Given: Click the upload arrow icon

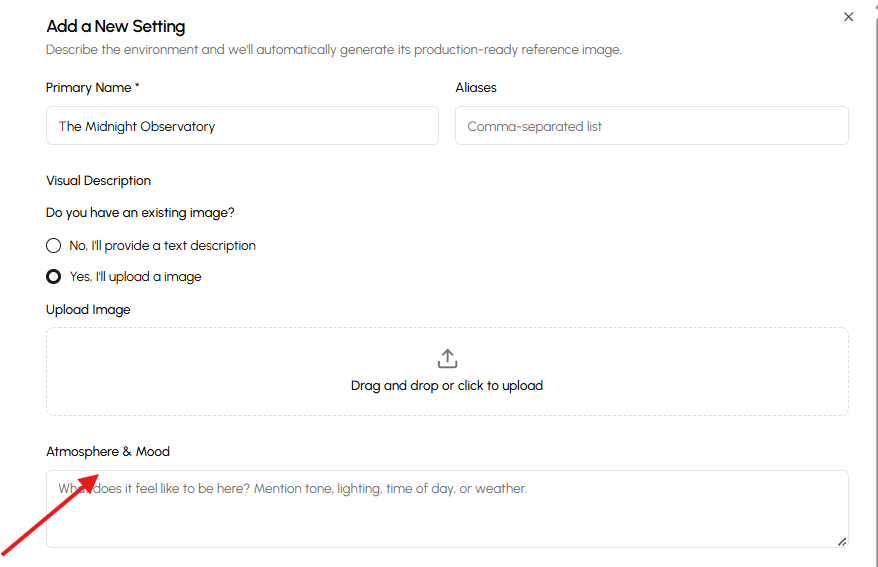Looking at the screenshot, I should pos(447,359).
